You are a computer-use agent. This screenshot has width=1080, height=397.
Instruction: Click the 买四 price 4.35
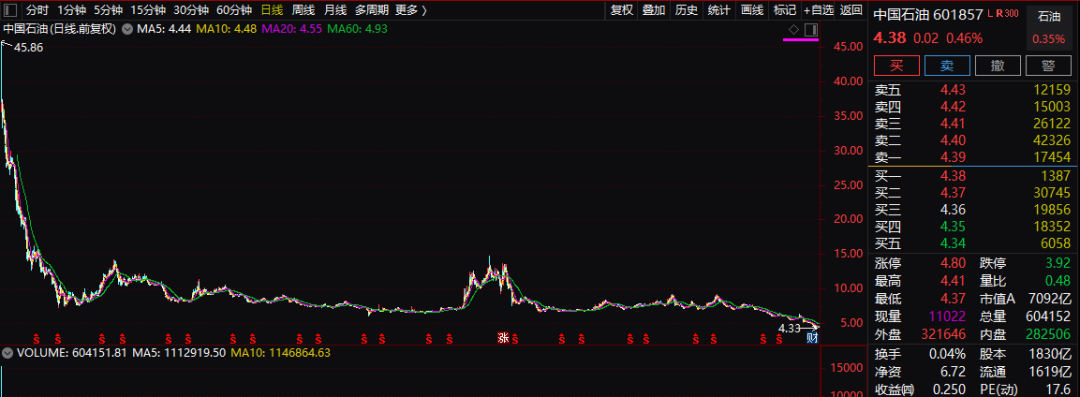[954, 227]
